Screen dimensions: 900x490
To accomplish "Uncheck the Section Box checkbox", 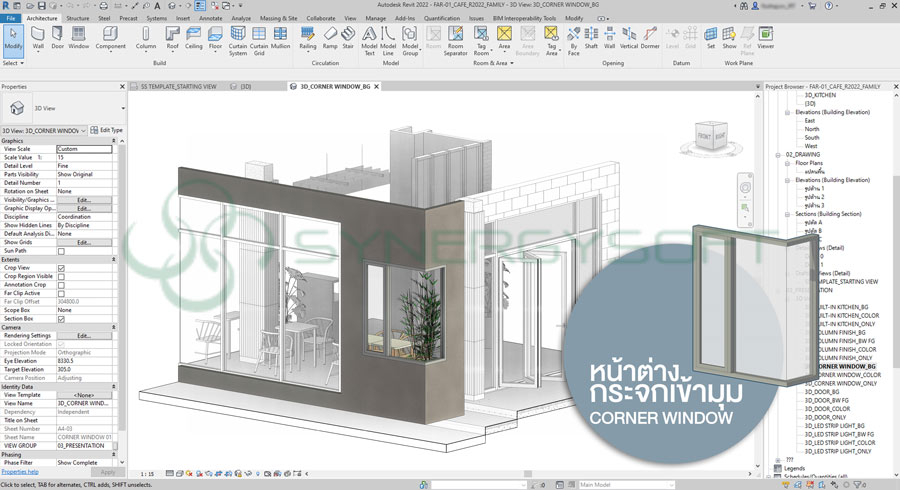I will [x=61, y=319].
